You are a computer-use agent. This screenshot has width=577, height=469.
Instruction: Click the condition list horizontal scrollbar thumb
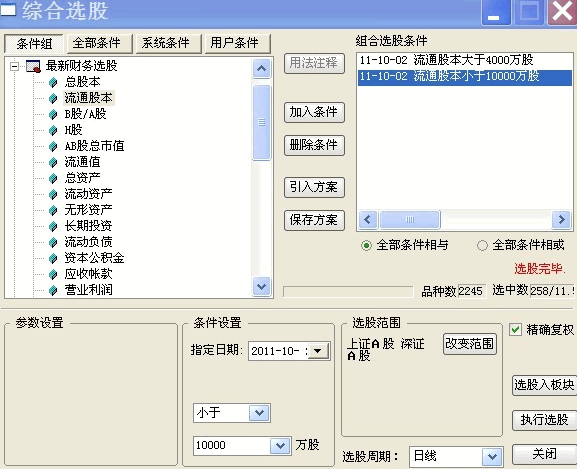click(x=410, y=220)
